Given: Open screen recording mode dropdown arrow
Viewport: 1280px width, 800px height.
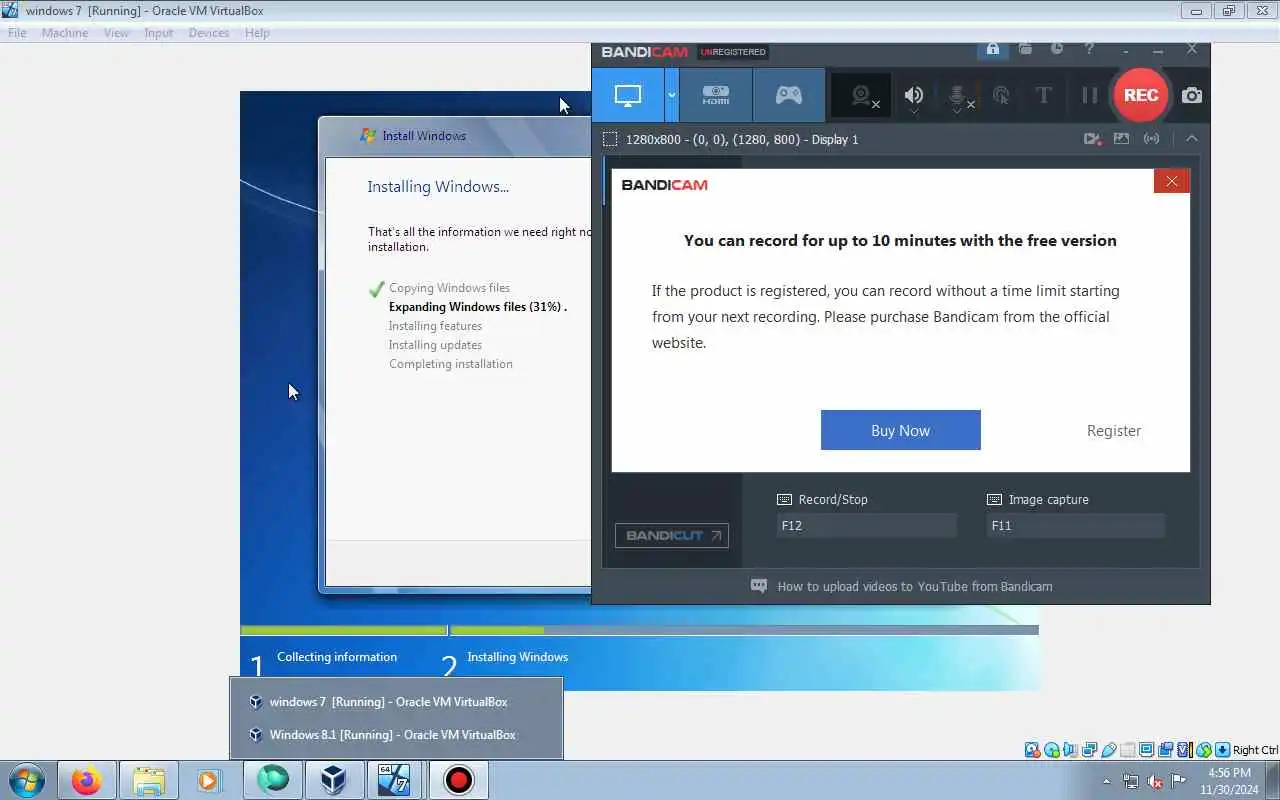Looking at the screenshot, I should point(672,95).
